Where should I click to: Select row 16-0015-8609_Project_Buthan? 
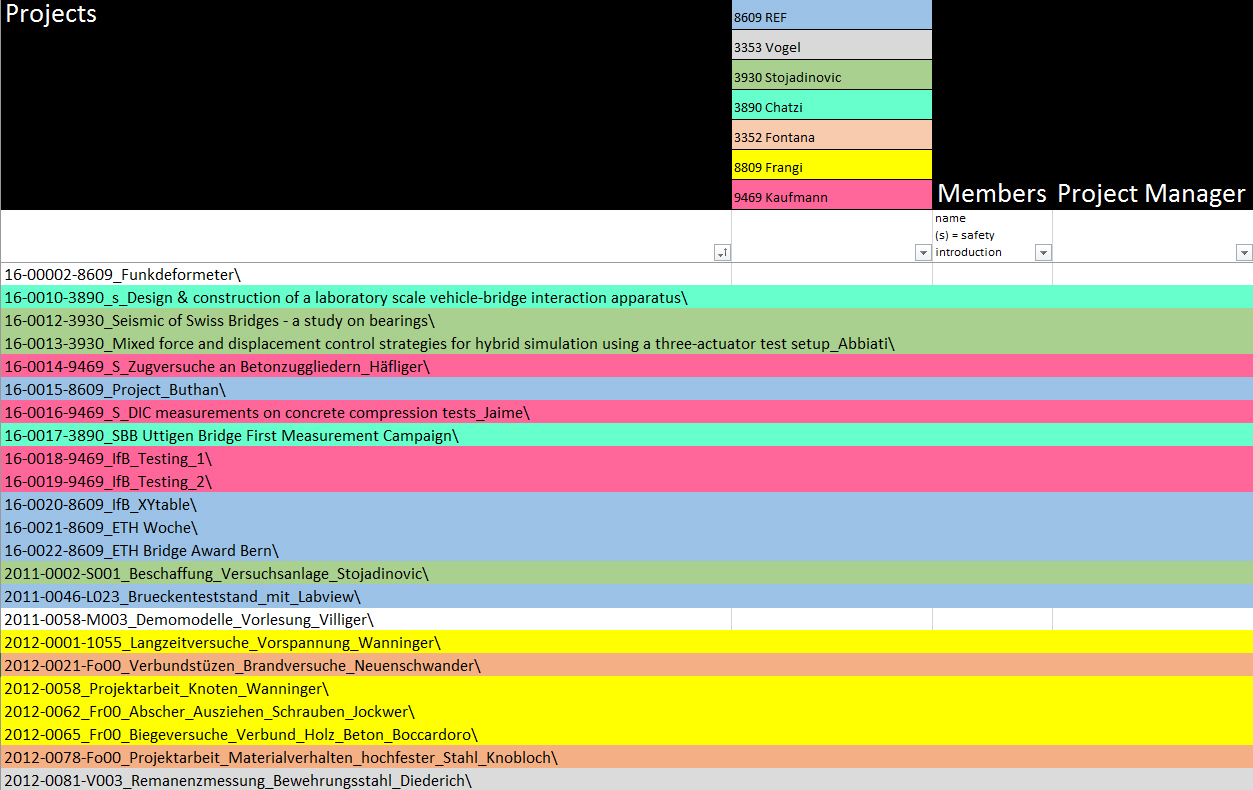click(626, 389)
